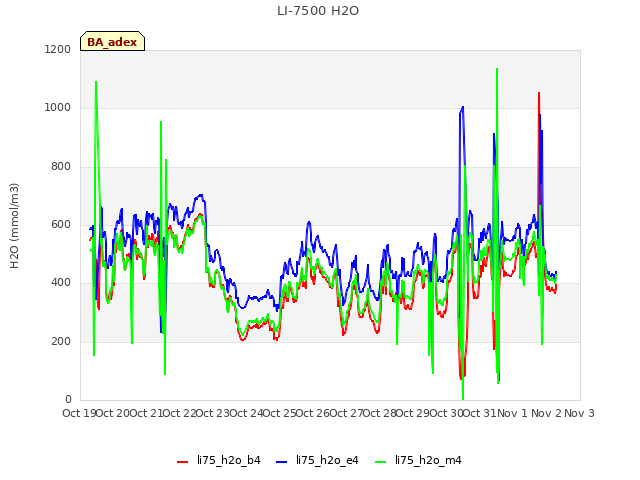Viewport: 640px width, 480px height.
Task: Click the Oct 28 x-axis label
Action: 379,413
